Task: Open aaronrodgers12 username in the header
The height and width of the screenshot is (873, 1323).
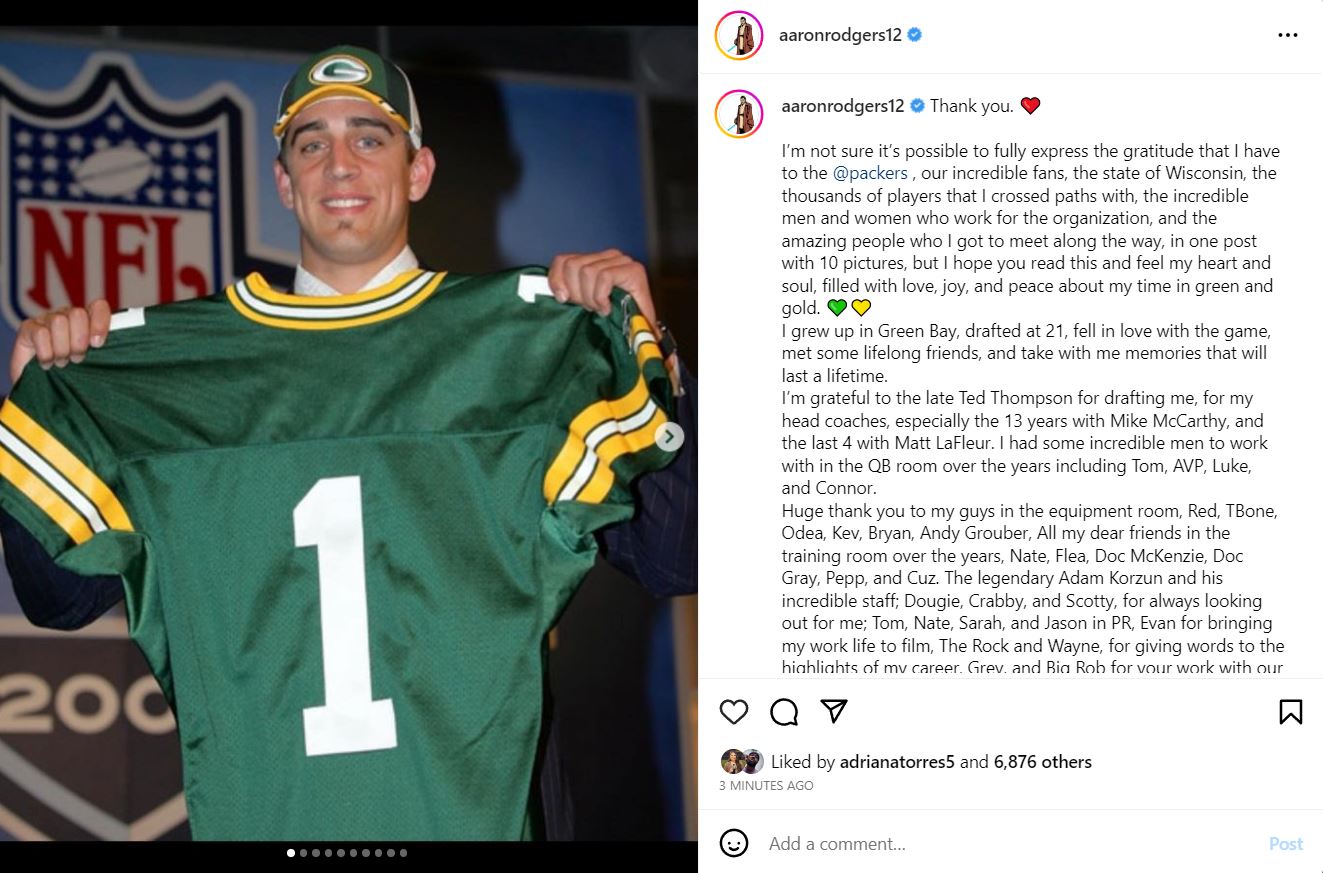Action: (840, 35)
